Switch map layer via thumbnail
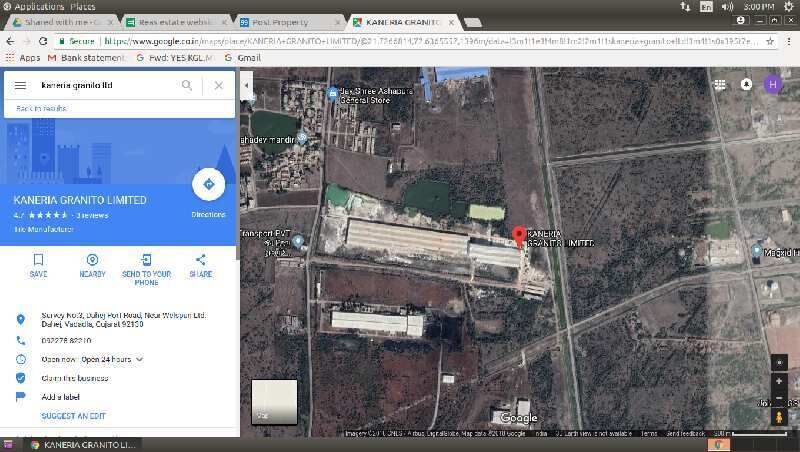 point(274,402)
